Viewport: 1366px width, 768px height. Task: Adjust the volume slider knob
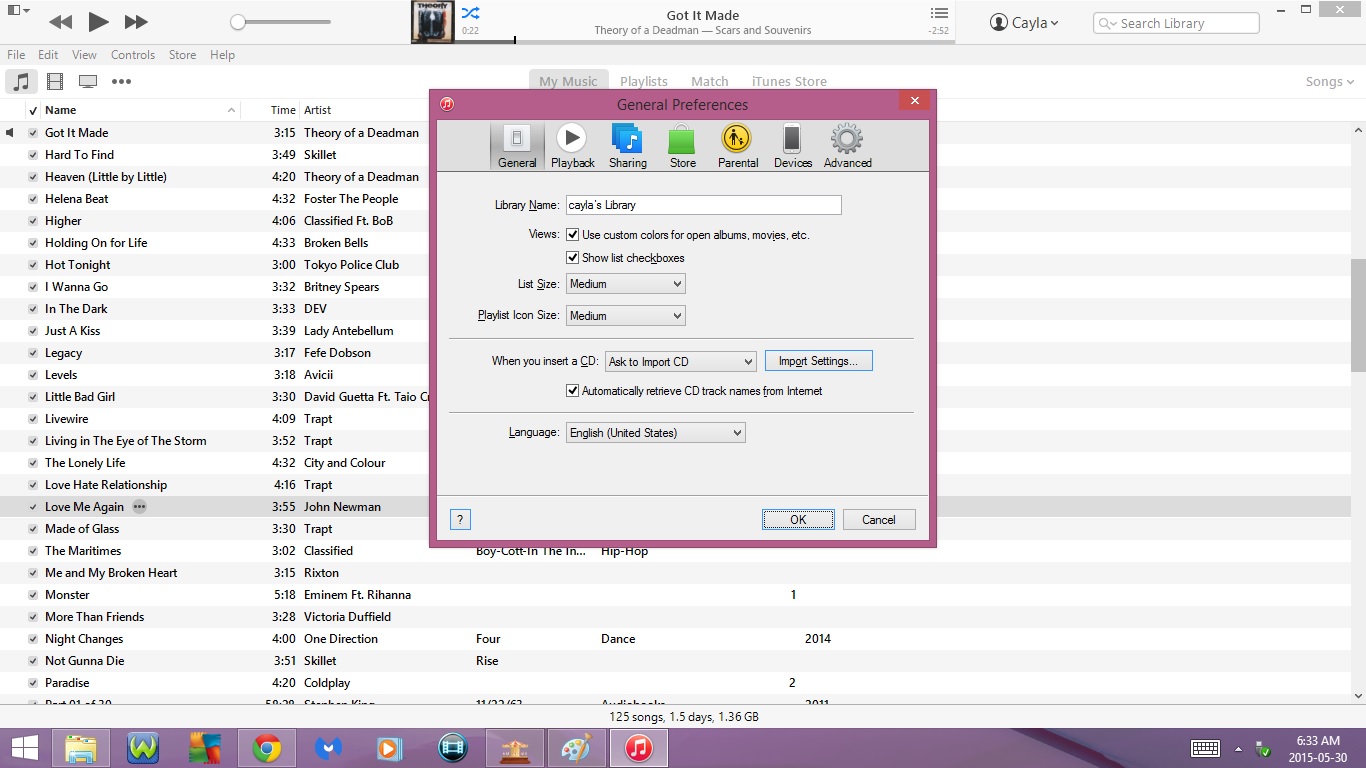[238, 22]
